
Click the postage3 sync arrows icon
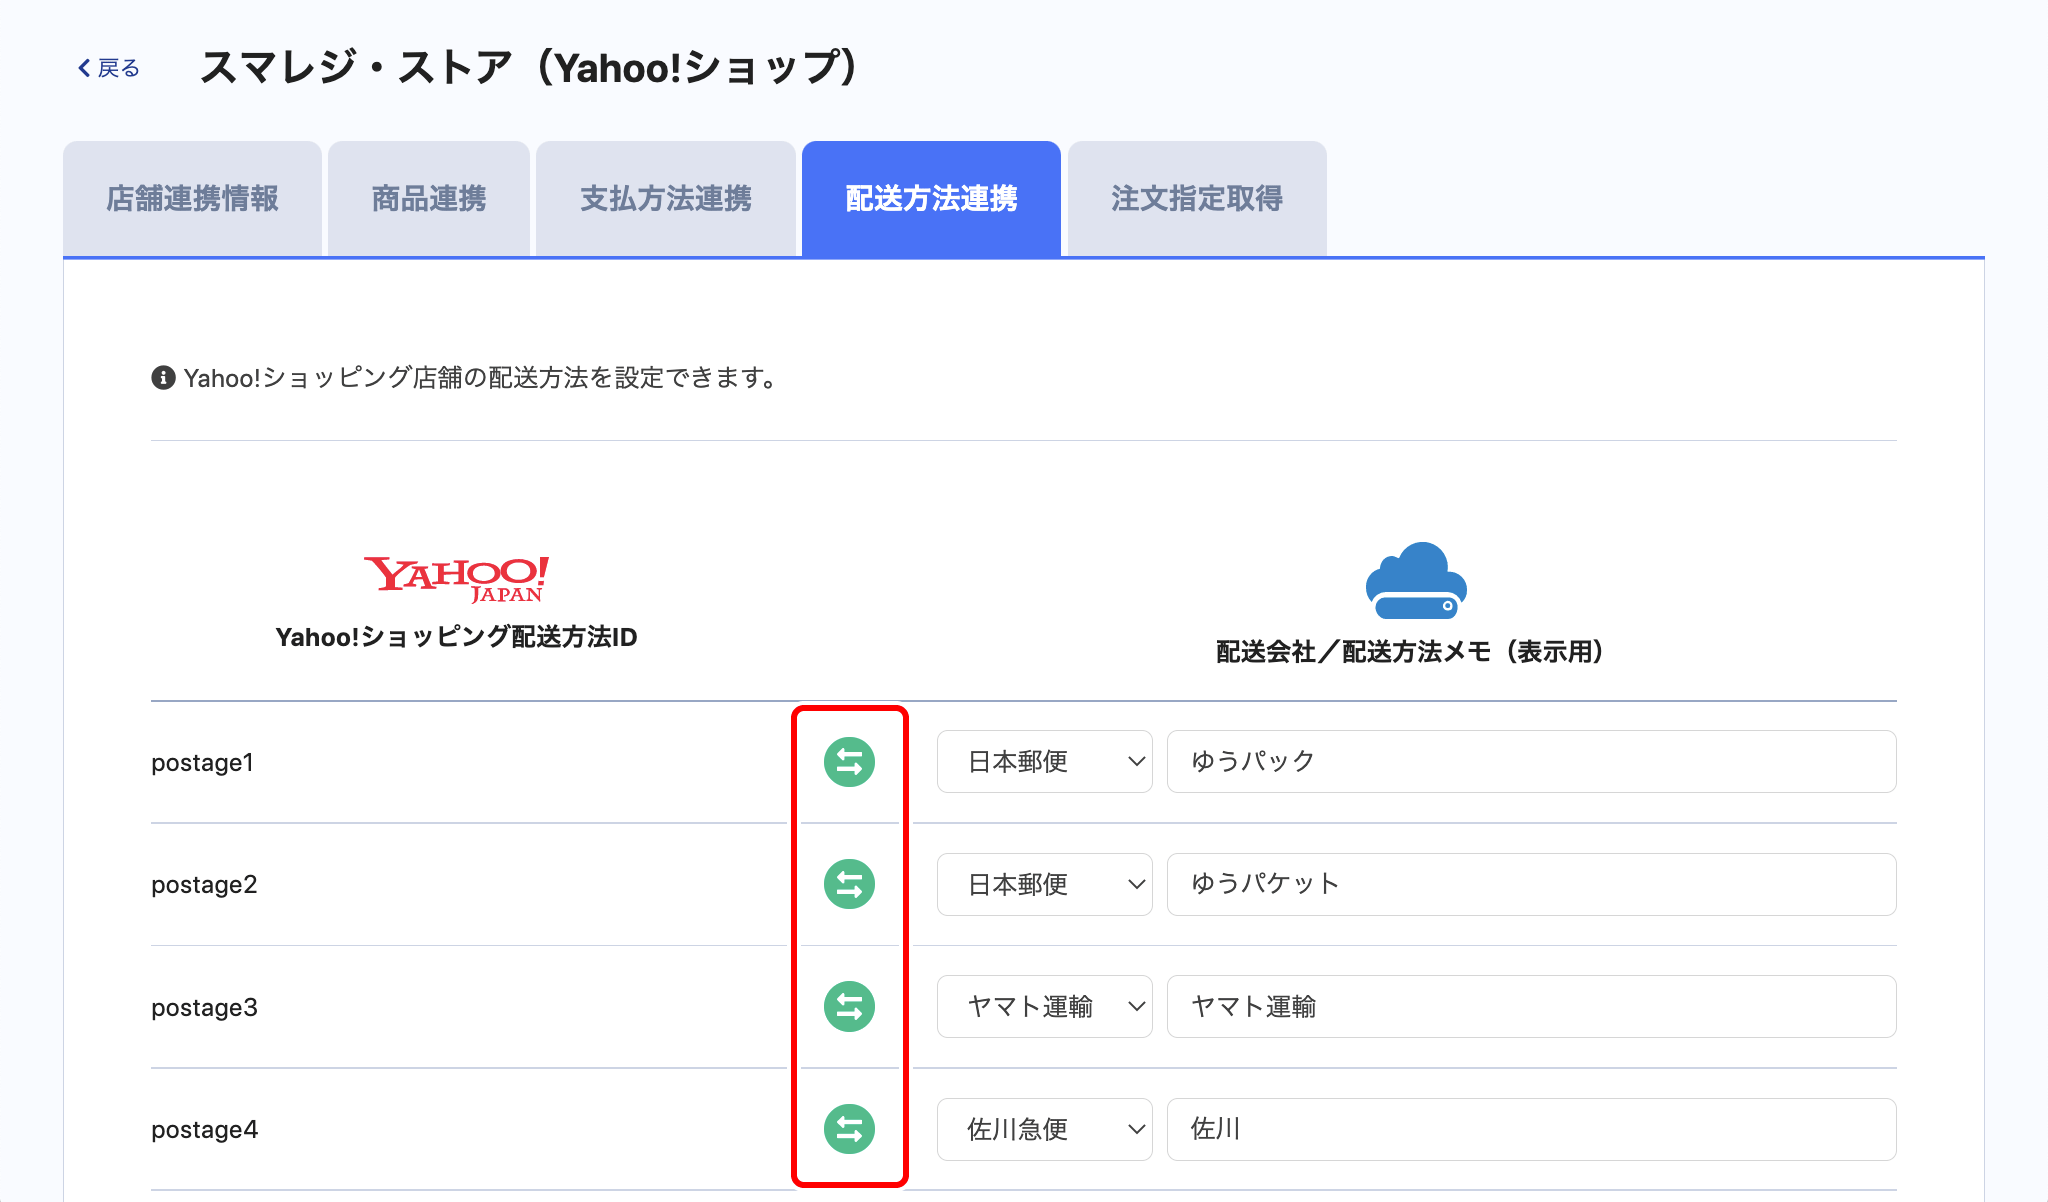(x=849, y=1006)
